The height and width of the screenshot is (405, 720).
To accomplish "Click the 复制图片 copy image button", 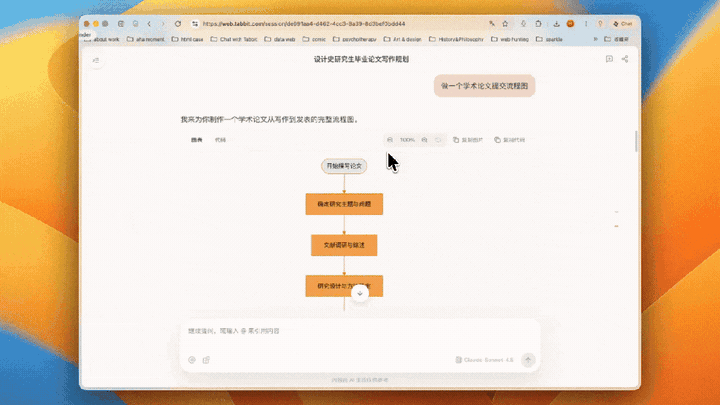I will pos(468,140).
